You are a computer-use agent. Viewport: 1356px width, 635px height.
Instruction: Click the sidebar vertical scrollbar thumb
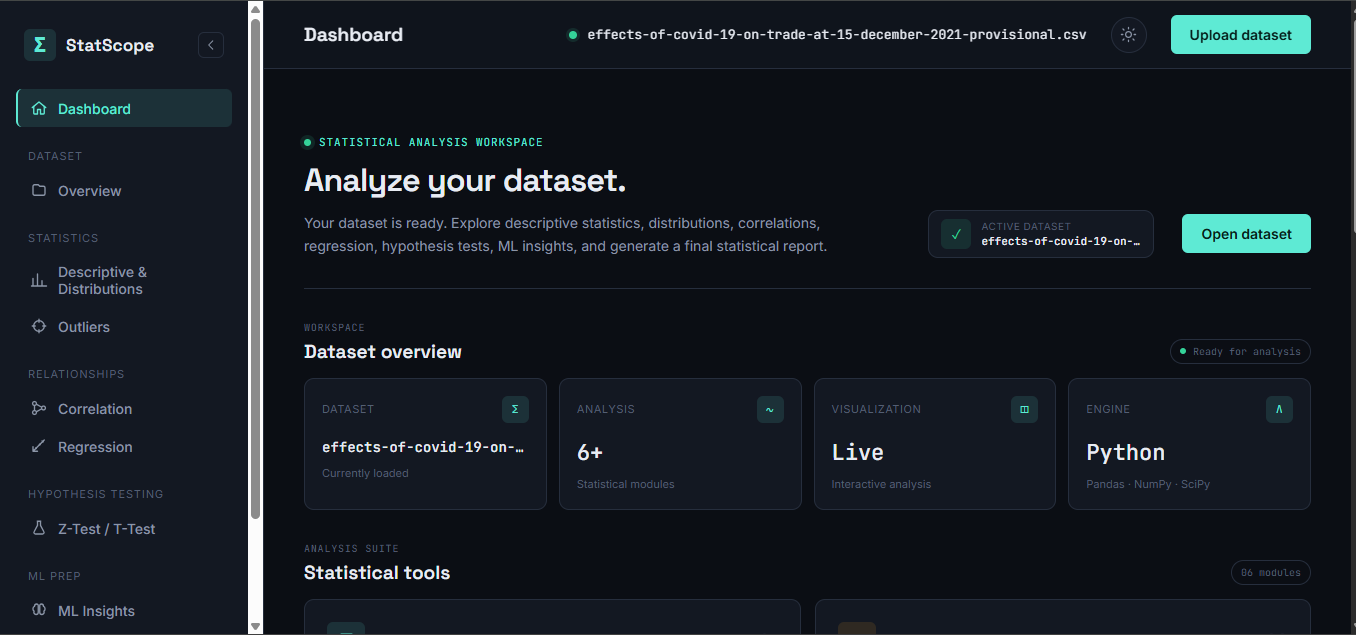coord(255,268)
